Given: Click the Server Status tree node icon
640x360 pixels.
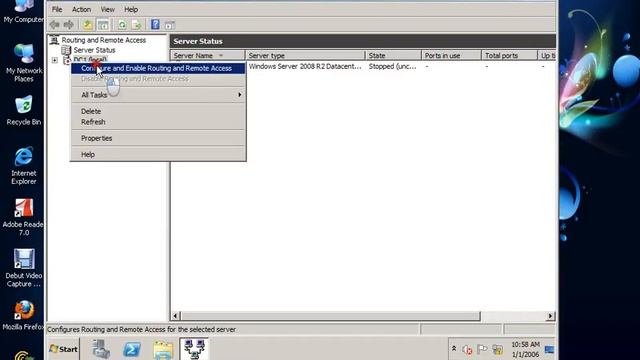Looking at the screenshot, I should 66,50.
